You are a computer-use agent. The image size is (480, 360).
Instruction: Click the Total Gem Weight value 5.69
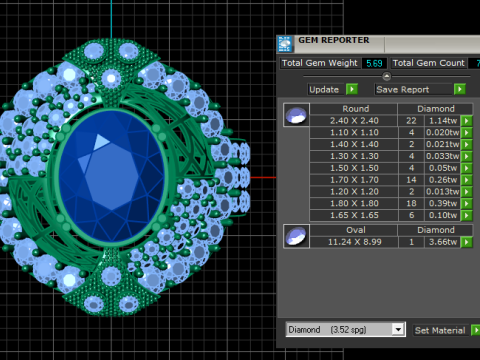pyautogui.click(x=374, y=63)
